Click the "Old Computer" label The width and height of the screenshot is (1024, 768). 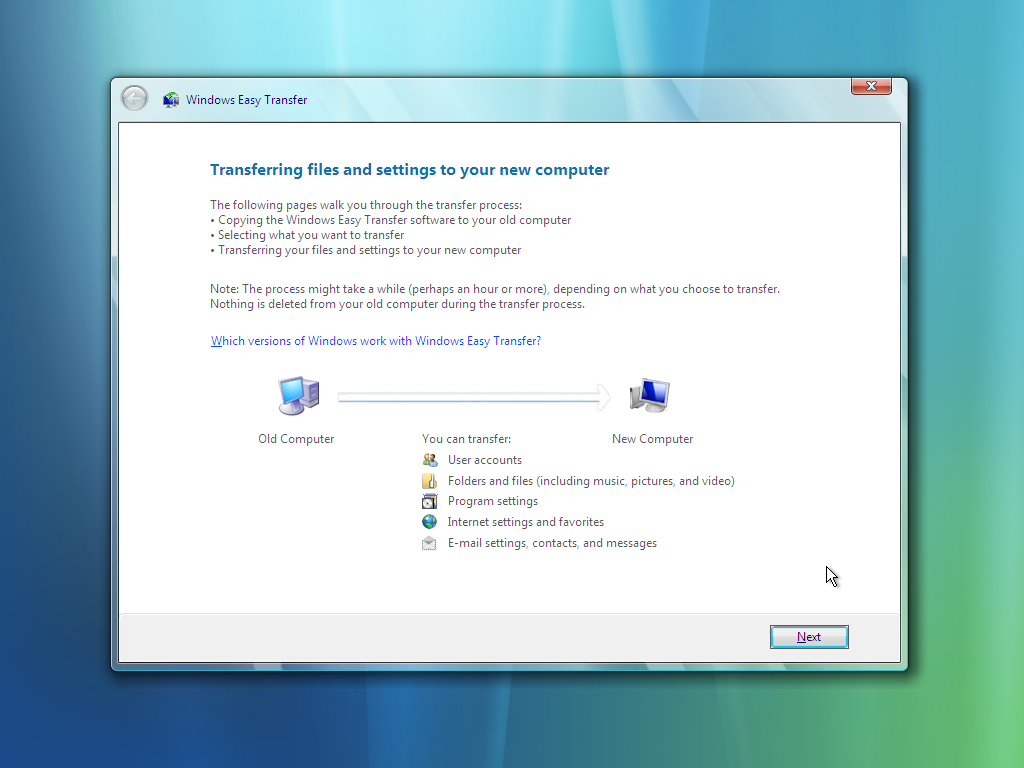point(296,439)
